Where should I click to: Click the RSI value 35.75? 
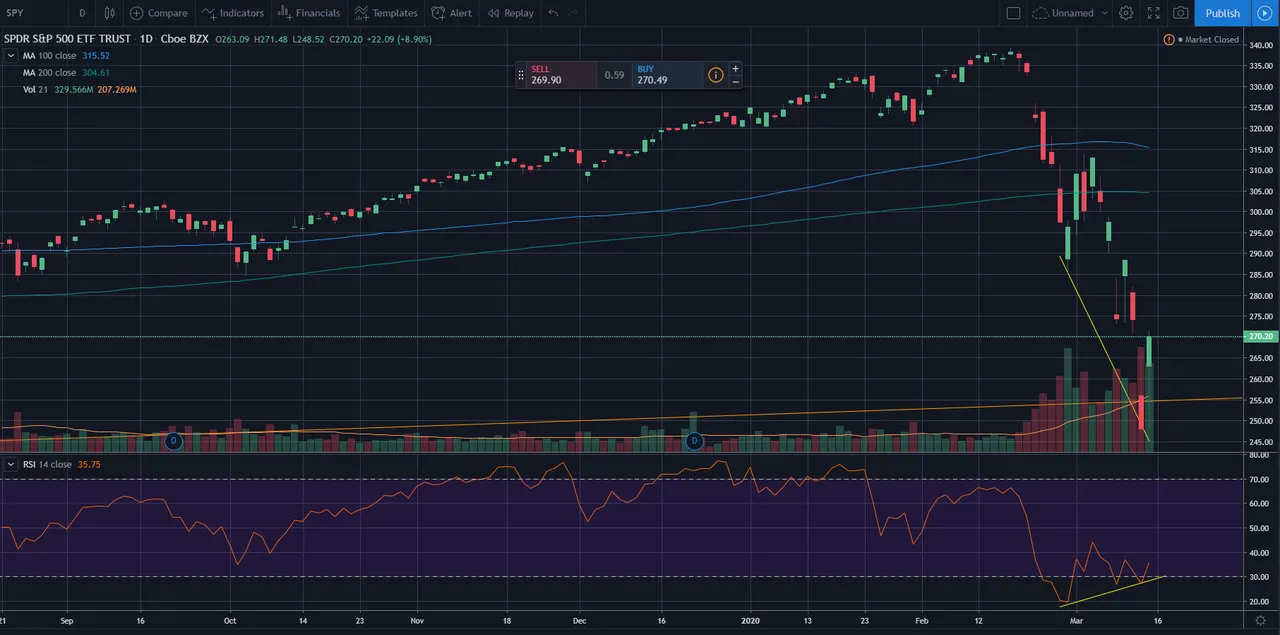[x=89, y=464]
